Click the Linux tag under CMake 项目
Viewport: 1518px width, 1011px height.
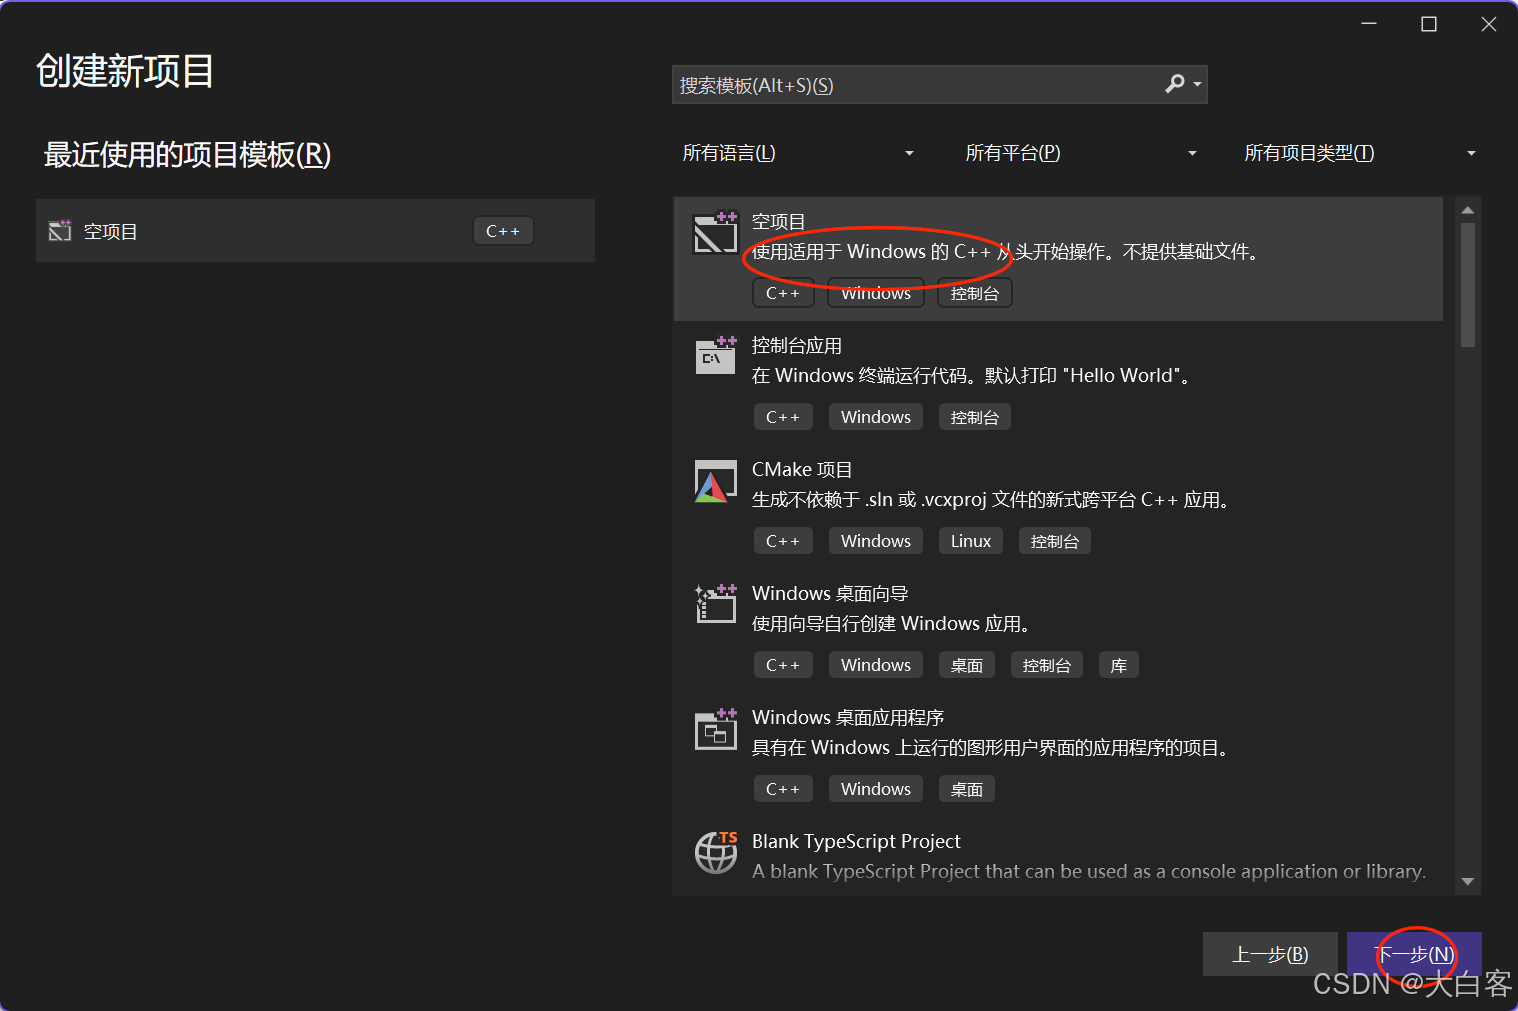[x=970, y=540]
